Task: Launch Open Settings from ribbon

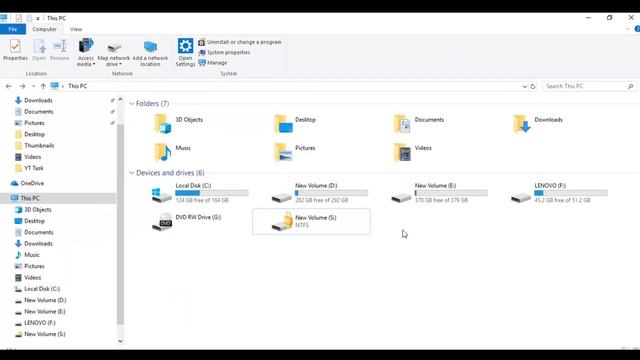Action: coord(185,52)
